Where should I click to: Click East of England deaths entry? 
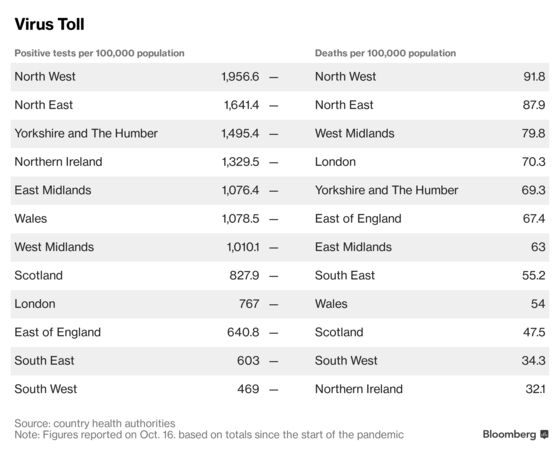click(358, 219)
